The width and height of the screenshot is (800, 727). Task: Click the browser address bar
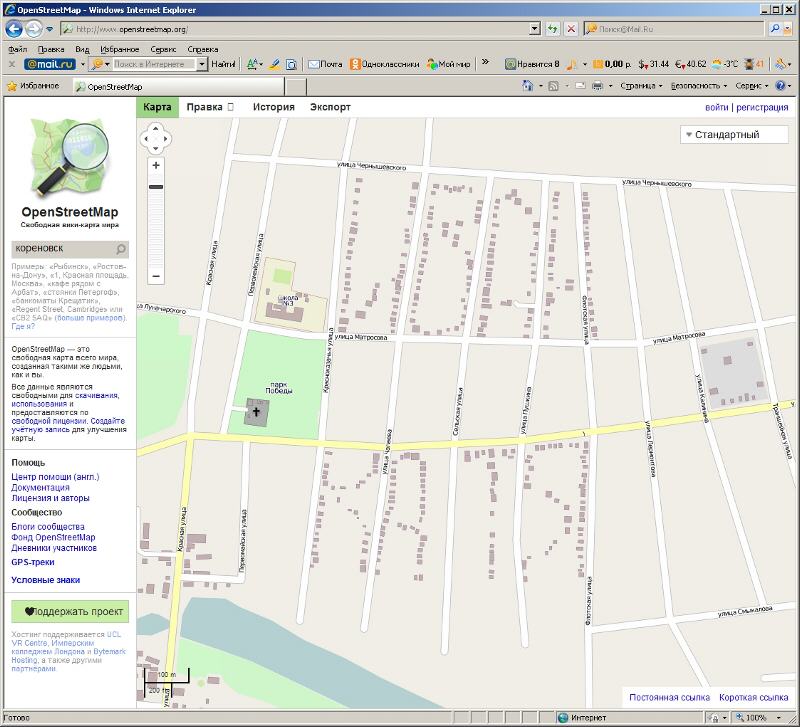(x=300, y=29)
